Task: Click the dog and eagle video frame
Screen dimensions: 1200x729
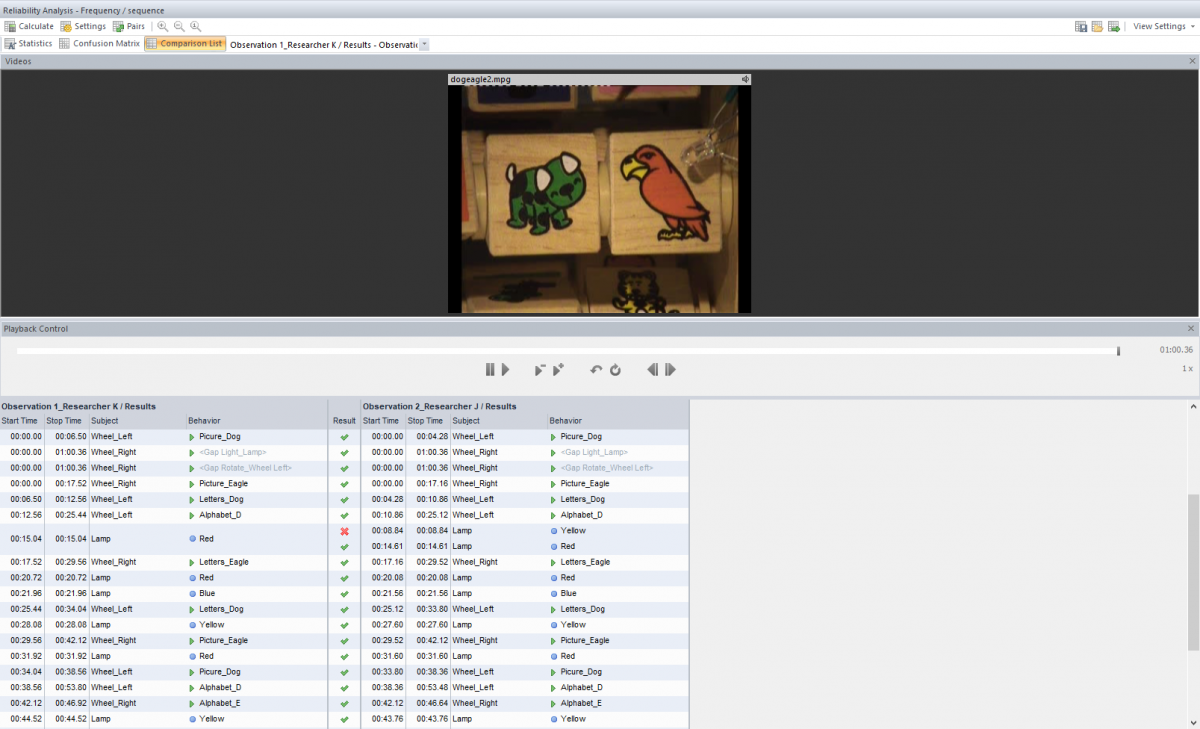Action: point(599,199)
